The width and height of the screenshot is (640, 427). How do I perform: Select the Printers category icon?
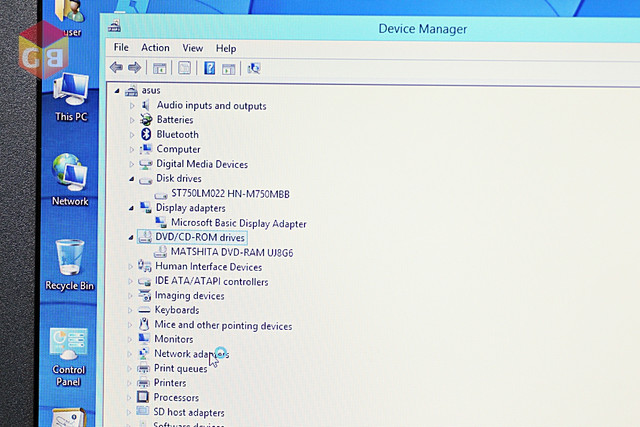pos(143,383)
